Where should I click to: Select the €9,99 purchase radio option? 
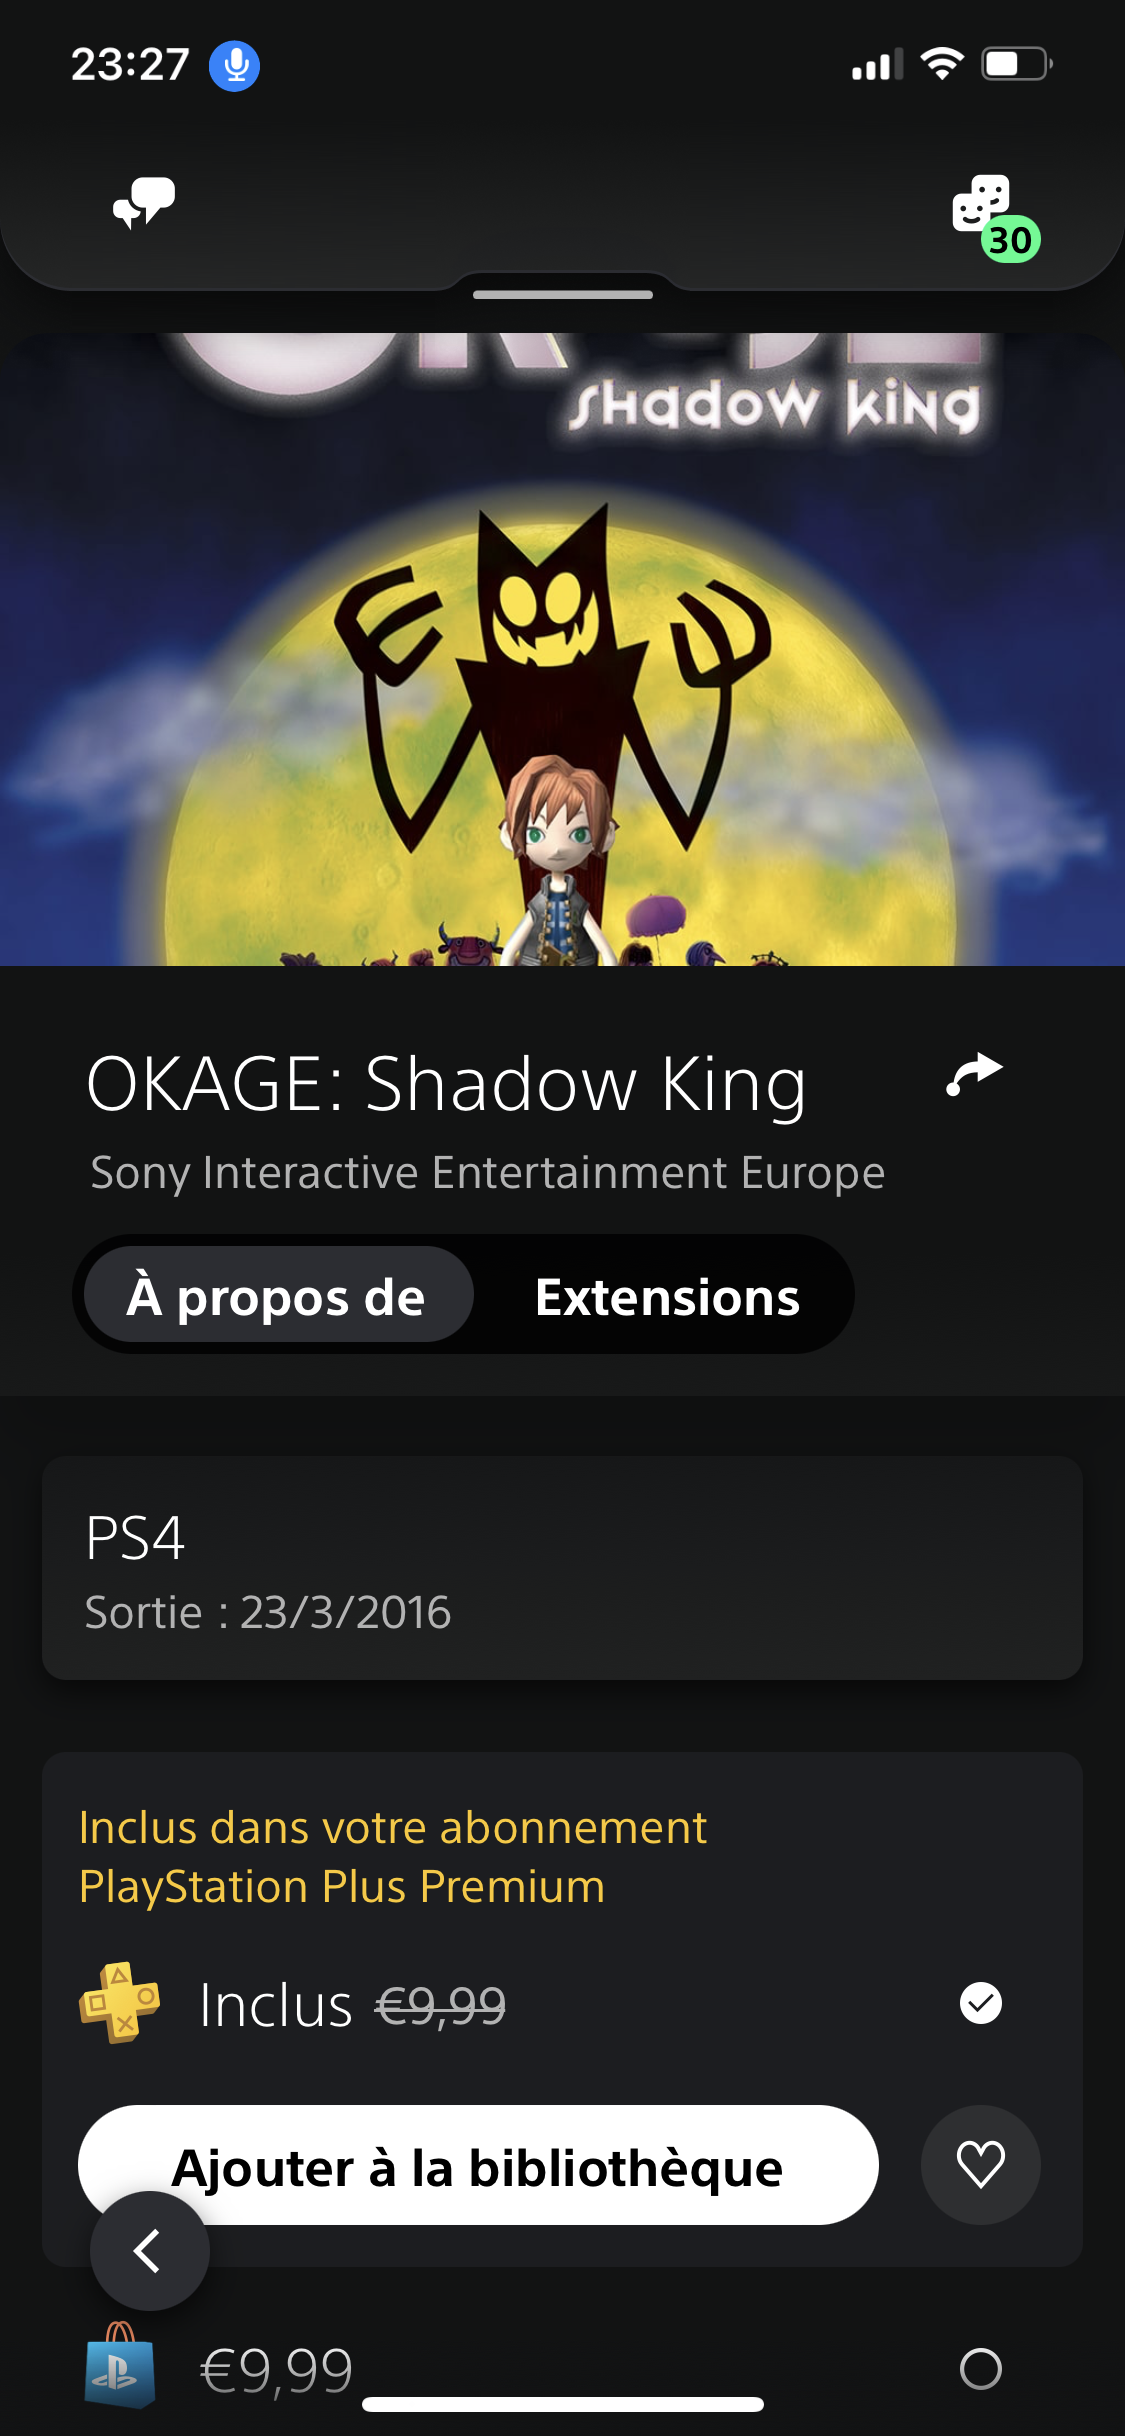[x=981, y=2369]
